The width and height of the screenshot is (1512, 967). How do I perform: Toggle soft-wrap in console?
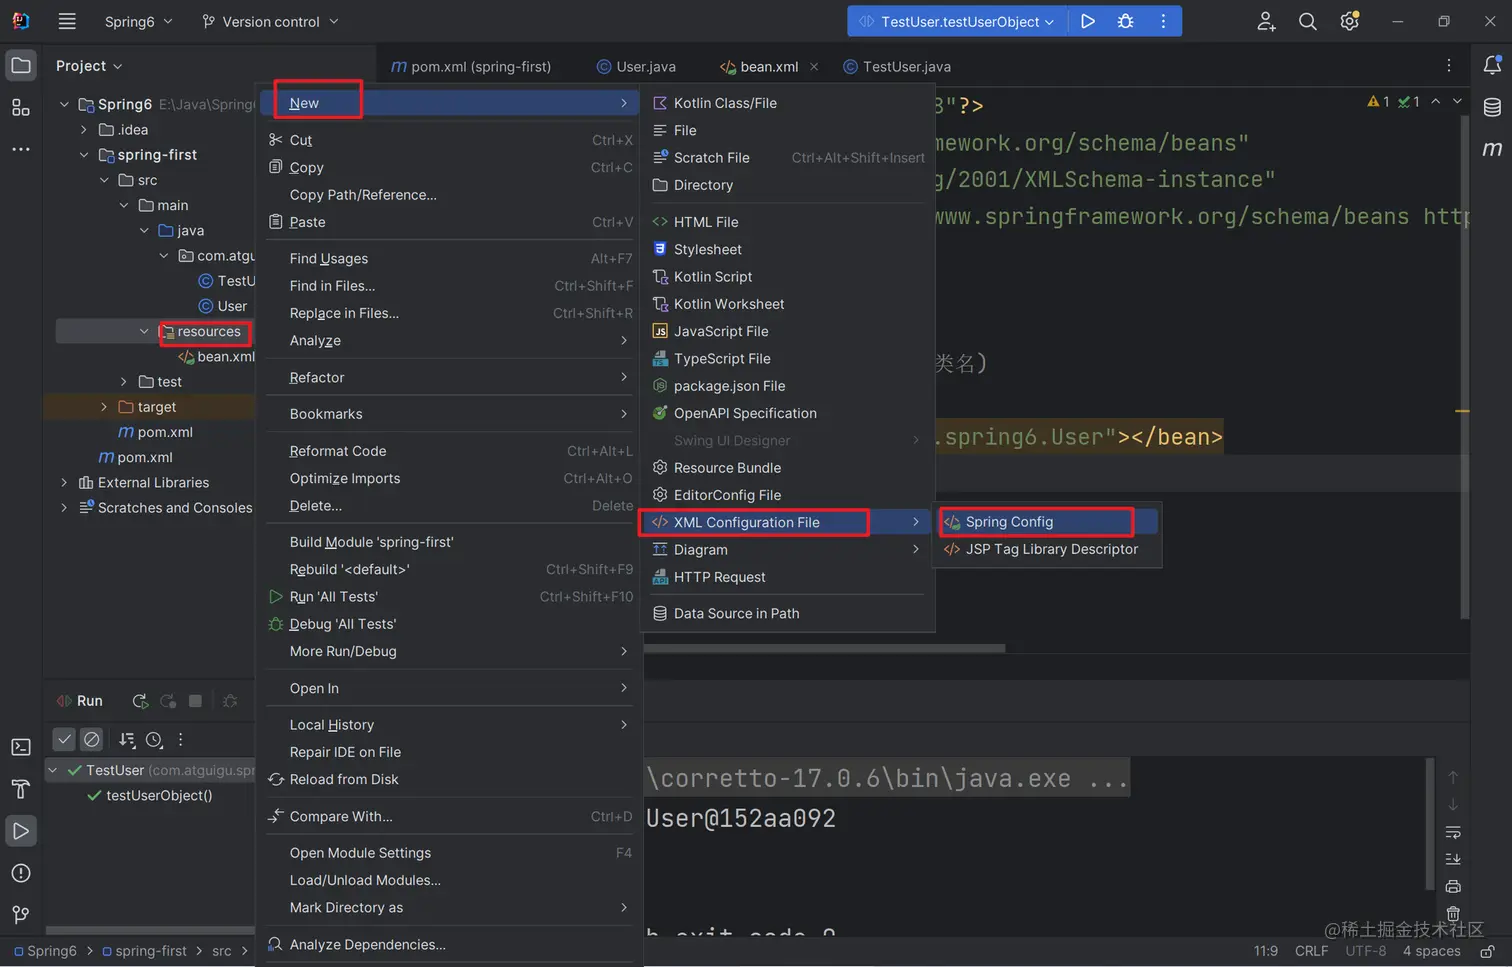tap(1453, 832)
